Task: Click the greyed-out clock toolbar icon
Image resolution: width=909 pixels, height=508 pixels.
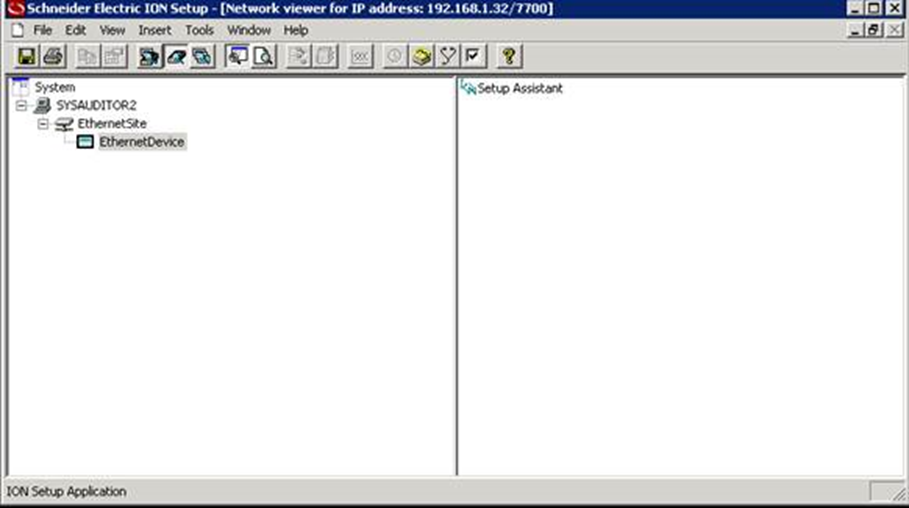Action: click(x=395, y=56)
